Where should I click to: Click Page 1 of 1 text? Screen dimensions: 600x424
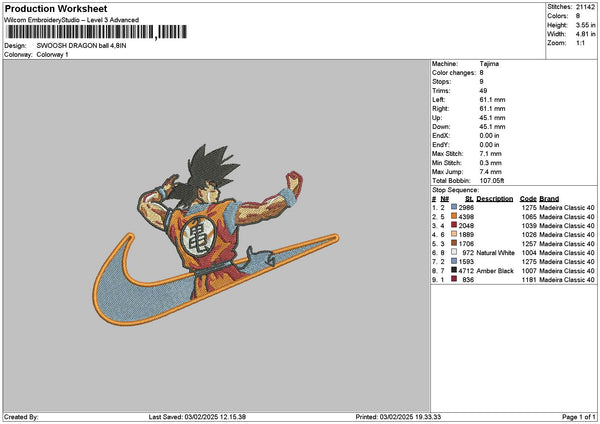tap(579, 417)
